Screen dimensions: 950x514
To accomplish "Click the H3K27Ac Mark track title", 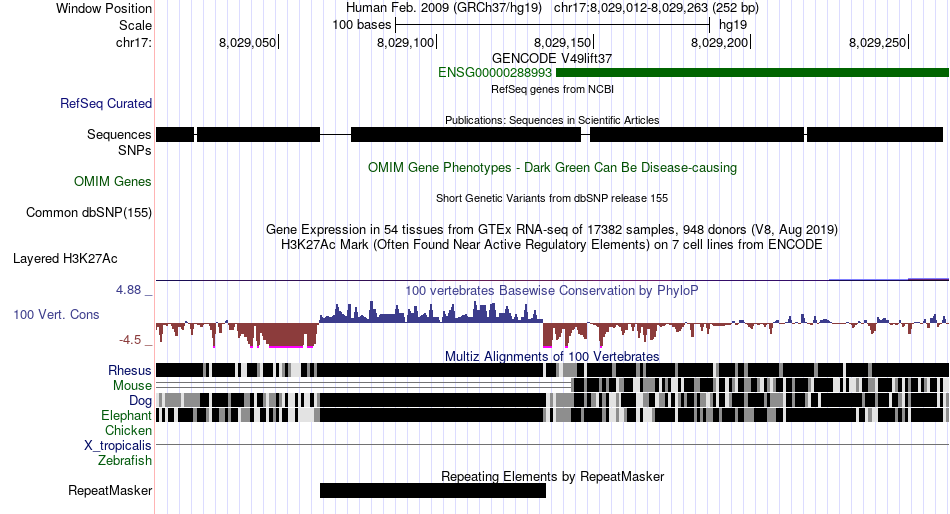I will pyautogui.click(x=552, y=245).
